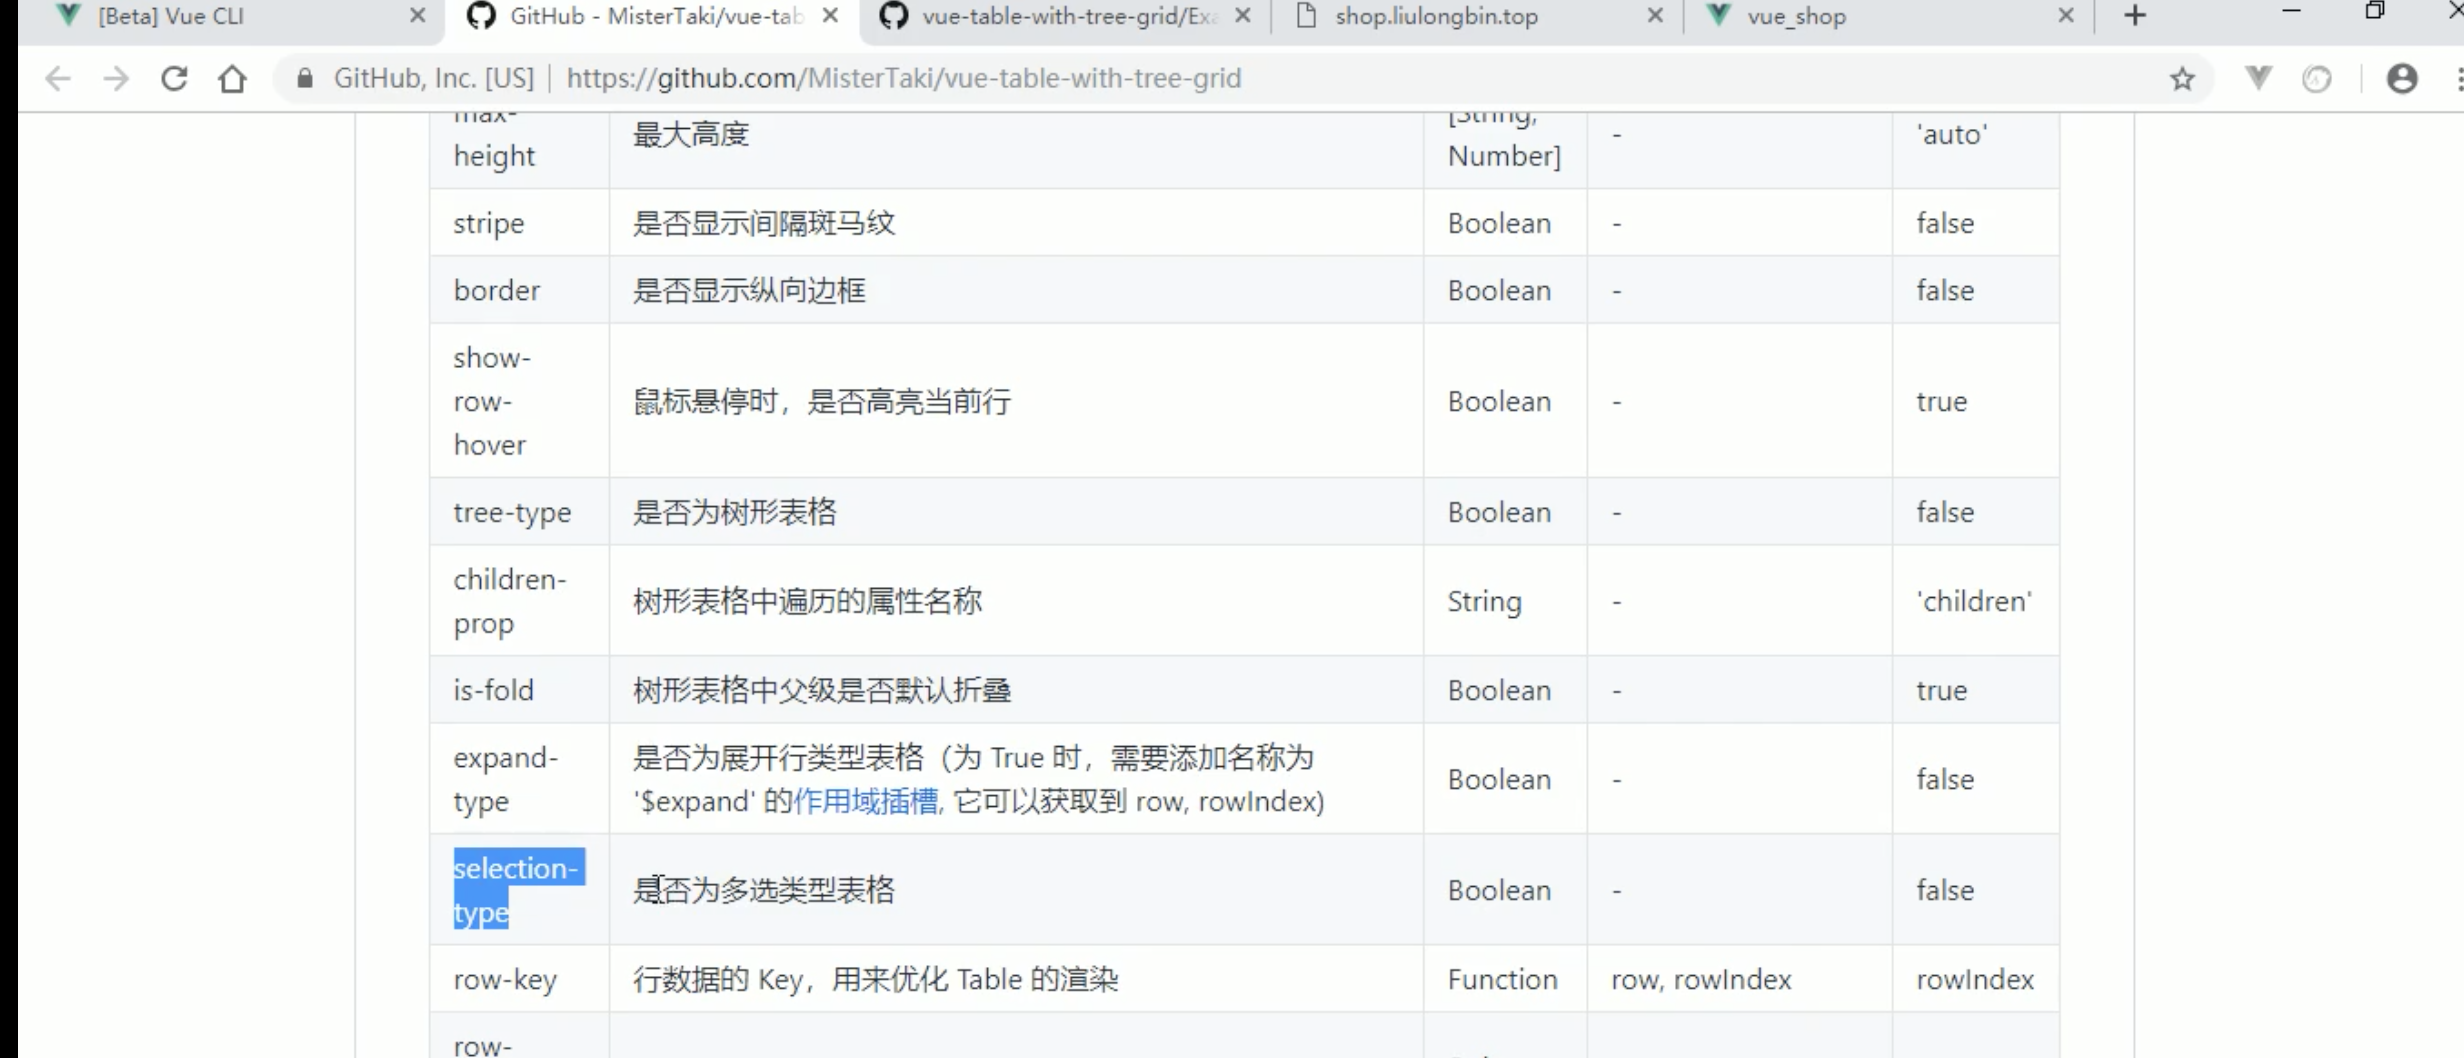This screenshot has height=1058, width=2464.
Task: Open the browser profile account icon
Action: tap(2402, 78)
